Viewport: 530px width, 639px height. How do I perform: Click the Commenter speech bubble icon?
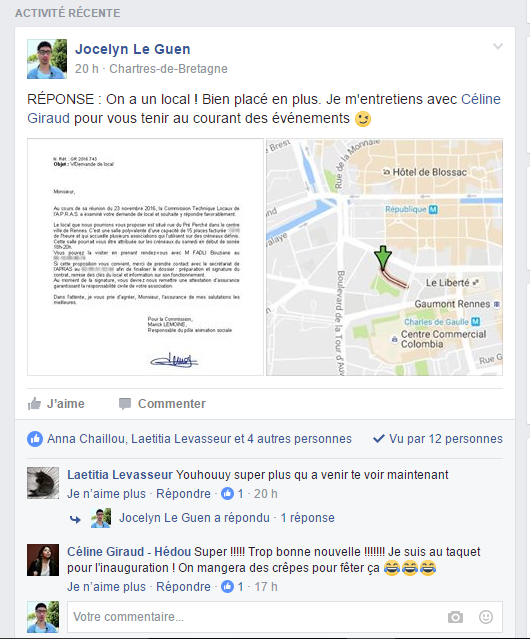coord(125,403)
